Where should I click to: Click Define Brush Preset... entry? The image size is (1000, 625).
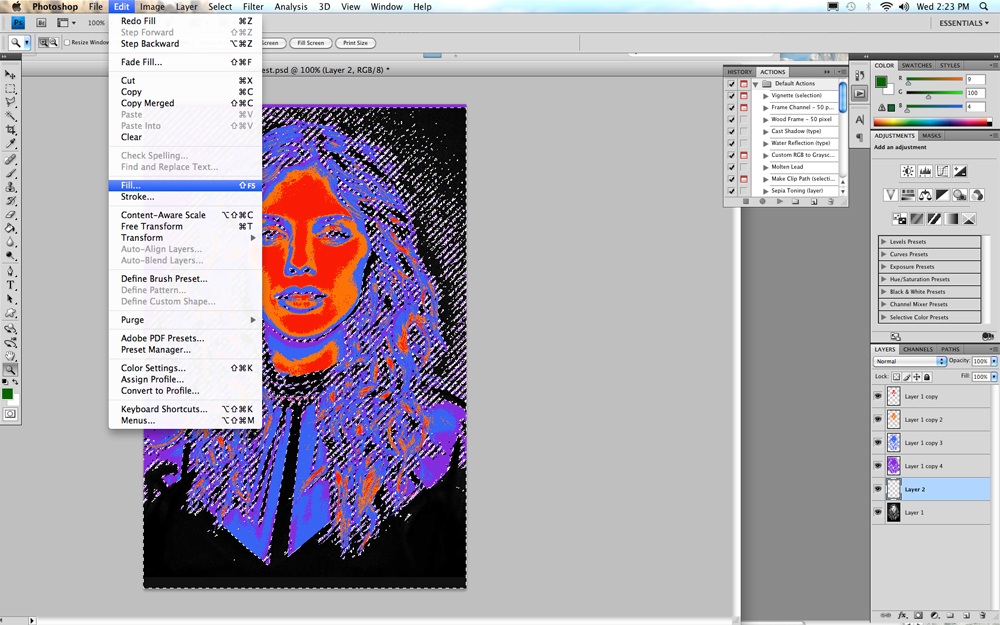coord(185,279)
